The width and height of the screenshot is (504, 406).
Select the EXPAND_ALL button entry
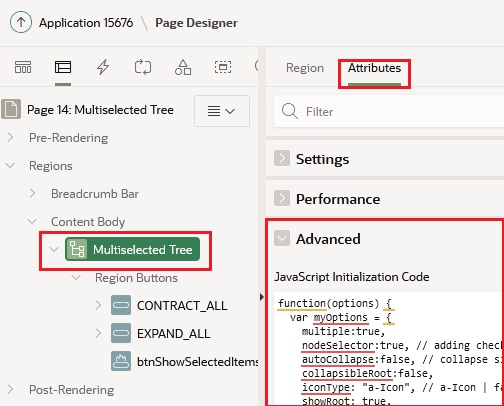[x=174, y=334]
